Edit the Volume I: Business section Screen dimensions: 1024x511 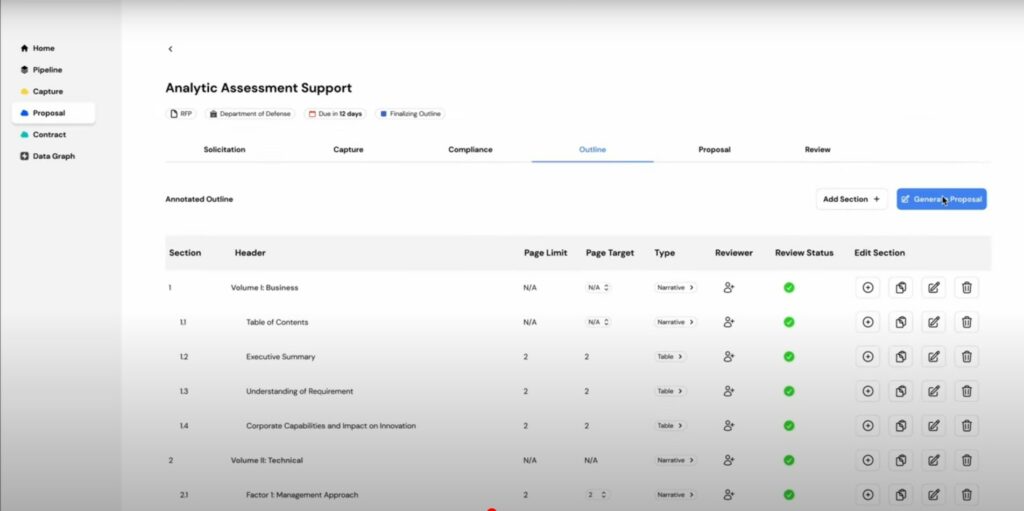click(934, 288)
